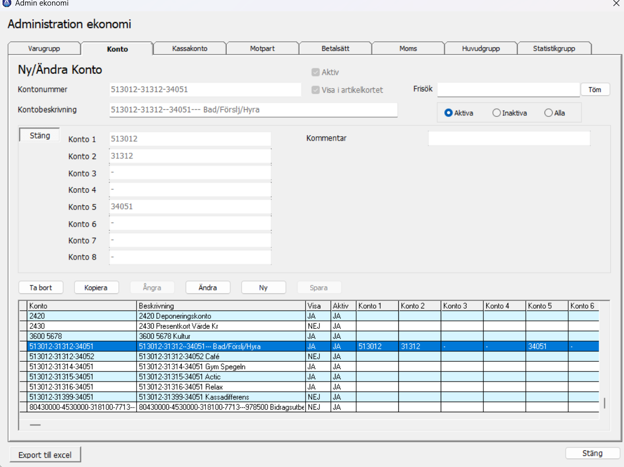The height and width of the screenshot is (467, 624).
Task: Click the row selector of row 2420
Action: 23,316
